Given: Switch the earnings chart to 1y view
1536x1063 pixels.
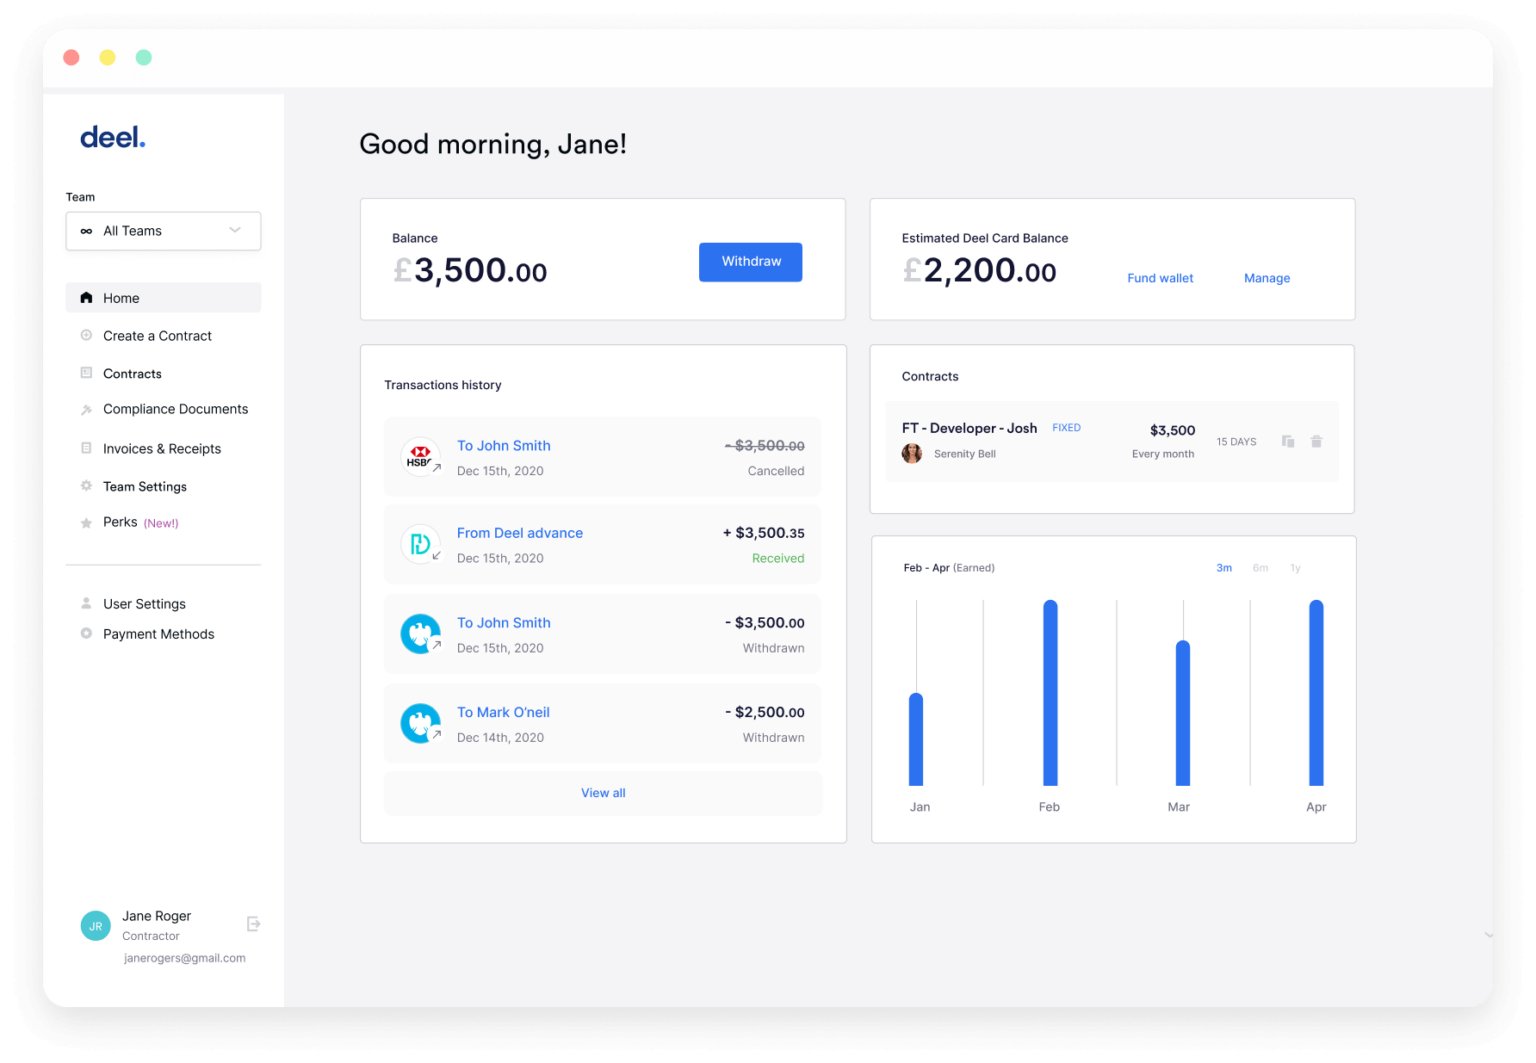Looking at the screenshot, I should coord(1295,567).
